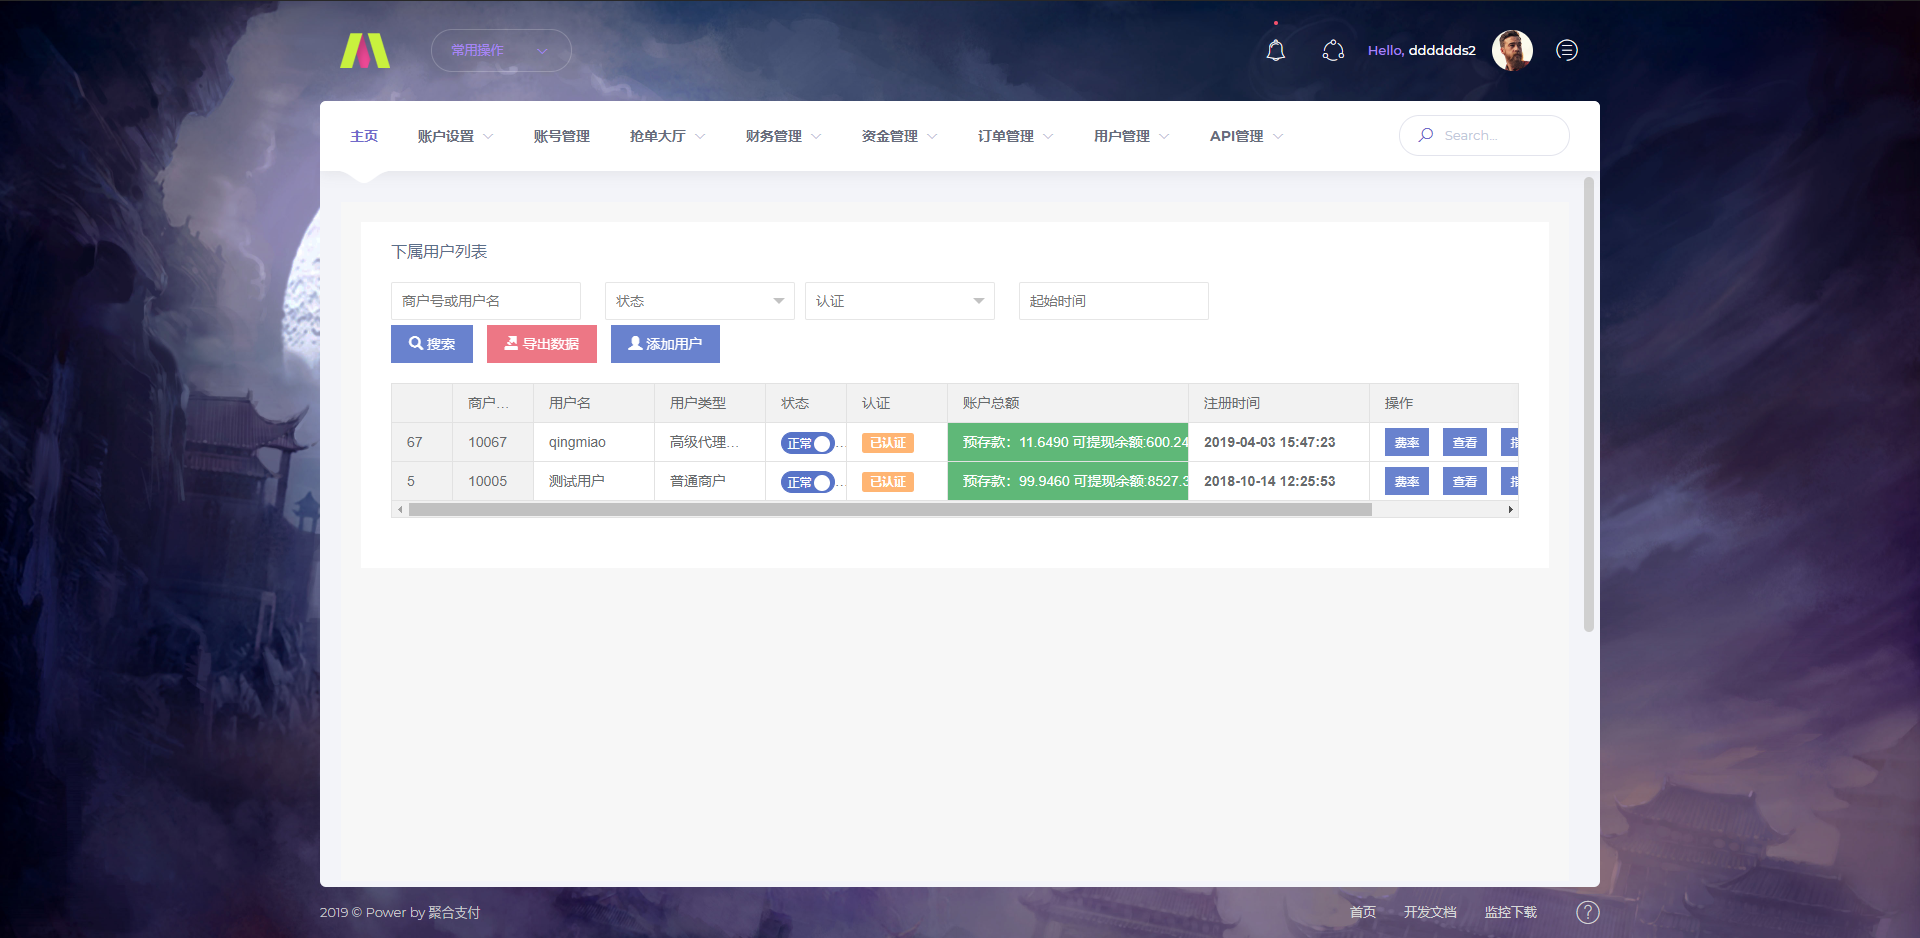Click the 已认证 badge for 测试用户

[x=888, y=482]
